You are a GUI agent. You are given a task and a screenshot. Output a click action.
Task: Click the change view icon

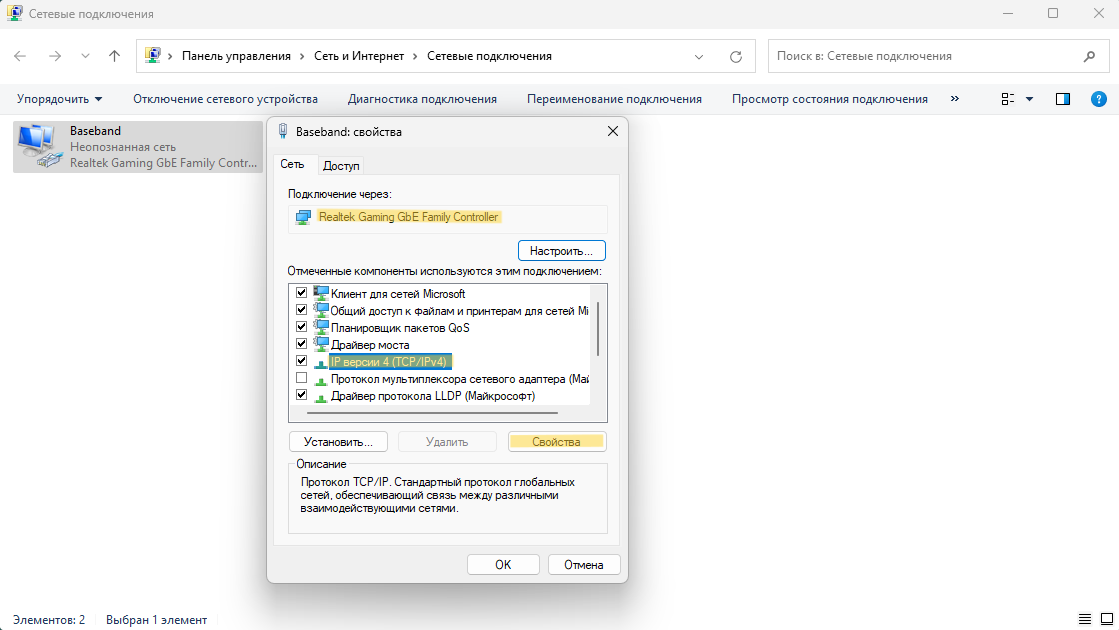point(1008,99)
